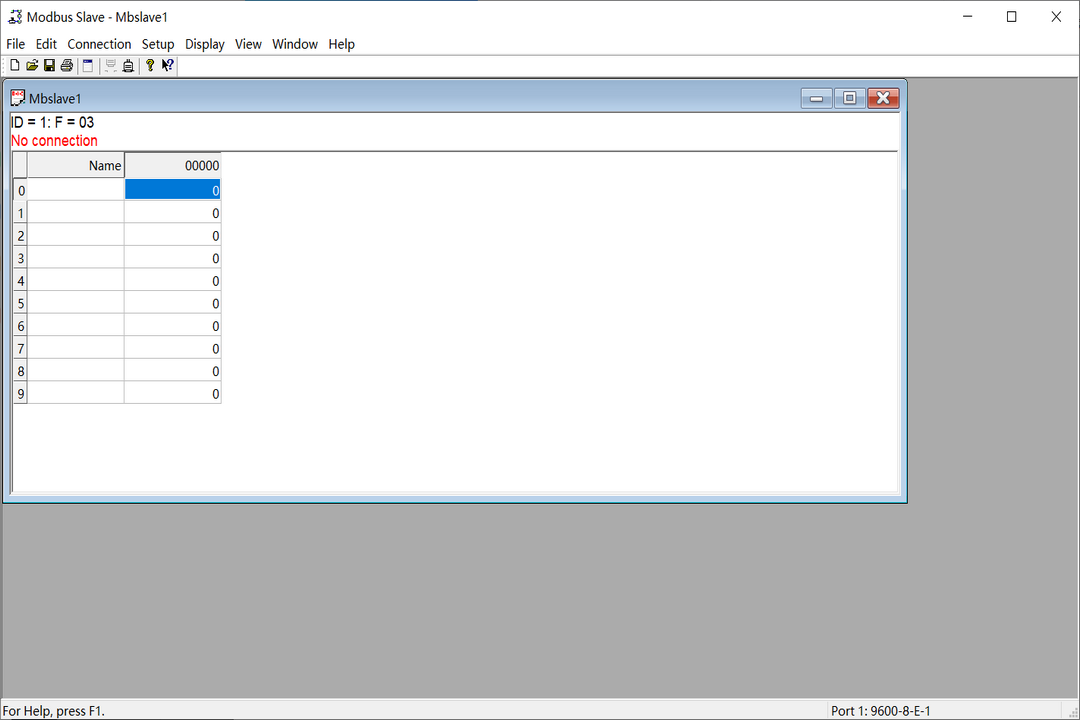Select the value cell in row 5
1080x720 pixels.
(x=172, y=303)
